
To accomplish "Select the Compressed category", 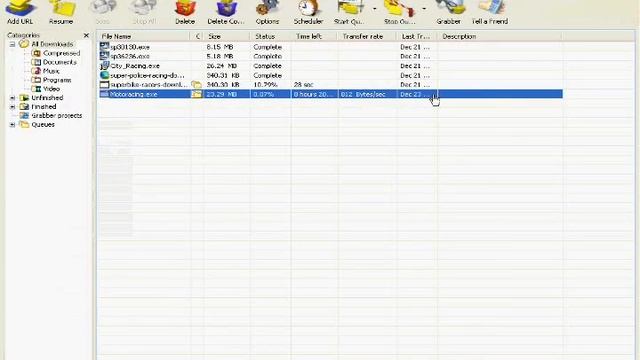I will [x=61, y=53].
